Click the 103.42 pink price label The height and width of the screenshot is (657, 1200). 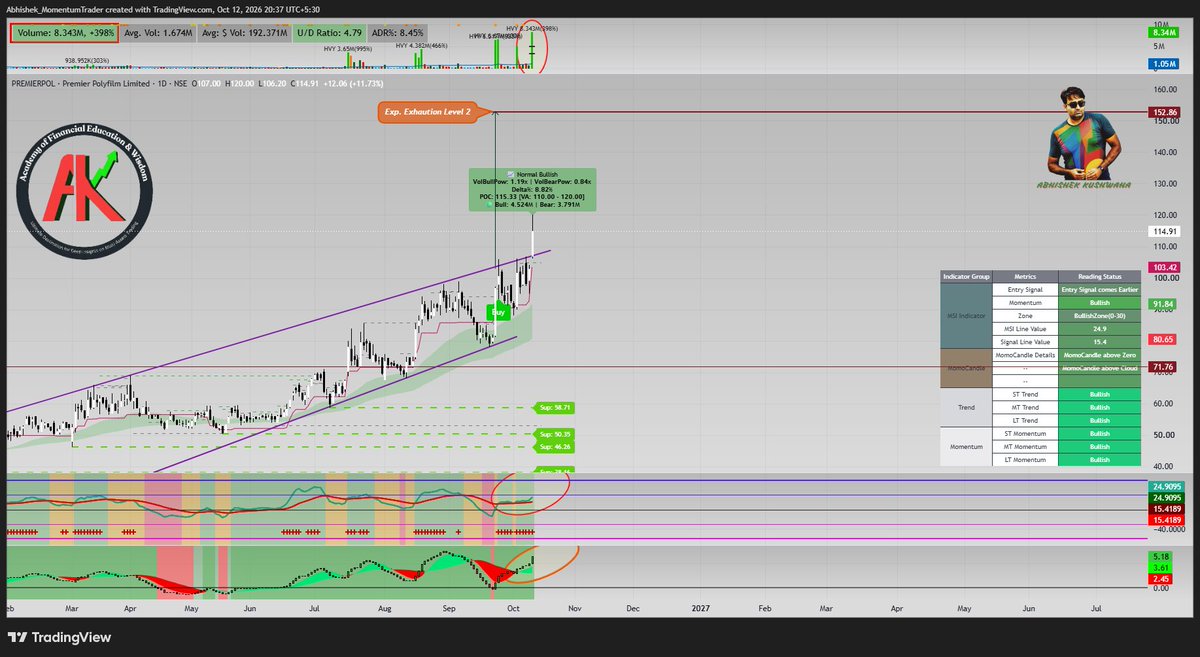coord(1166,267)
